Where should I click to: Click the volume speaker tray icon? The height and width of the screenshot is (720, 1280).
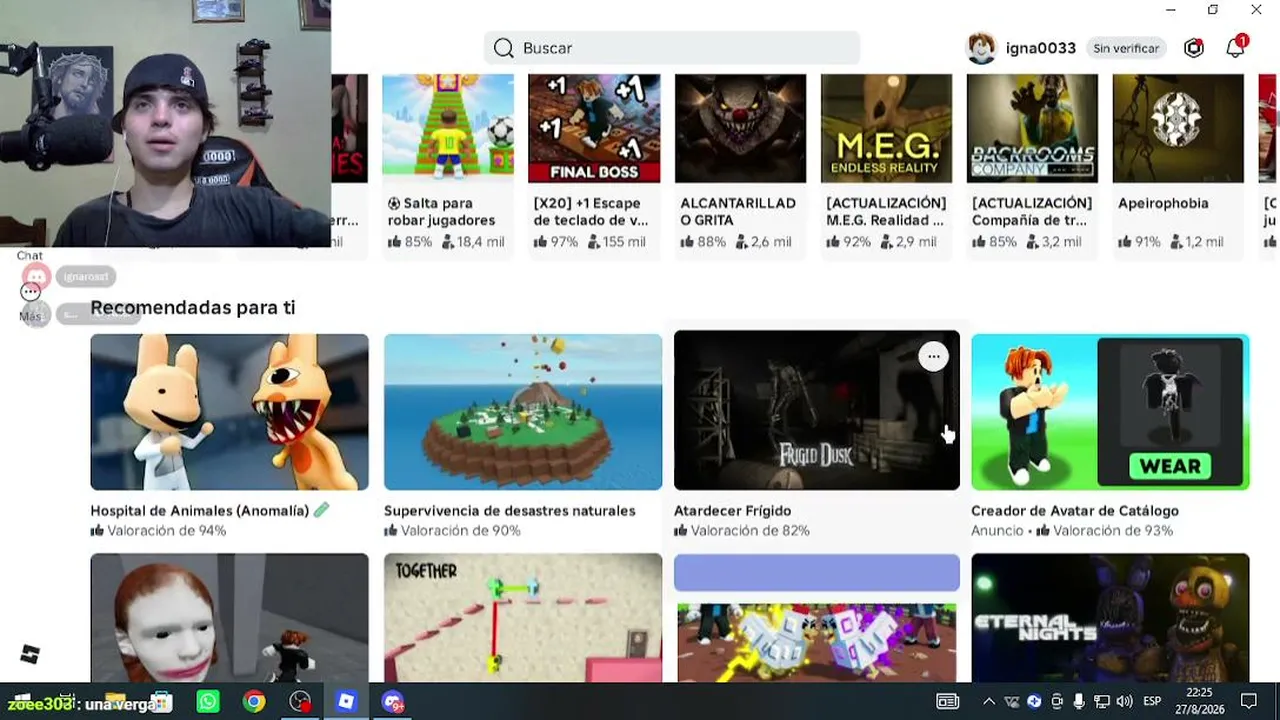click(1124, 702)
